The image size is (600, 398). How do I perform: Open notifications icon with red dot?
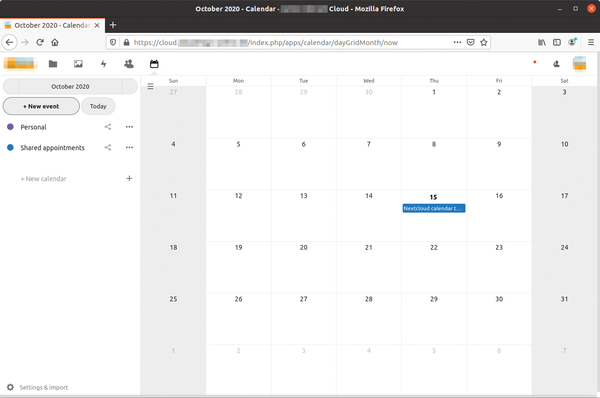tap(535, 62)
